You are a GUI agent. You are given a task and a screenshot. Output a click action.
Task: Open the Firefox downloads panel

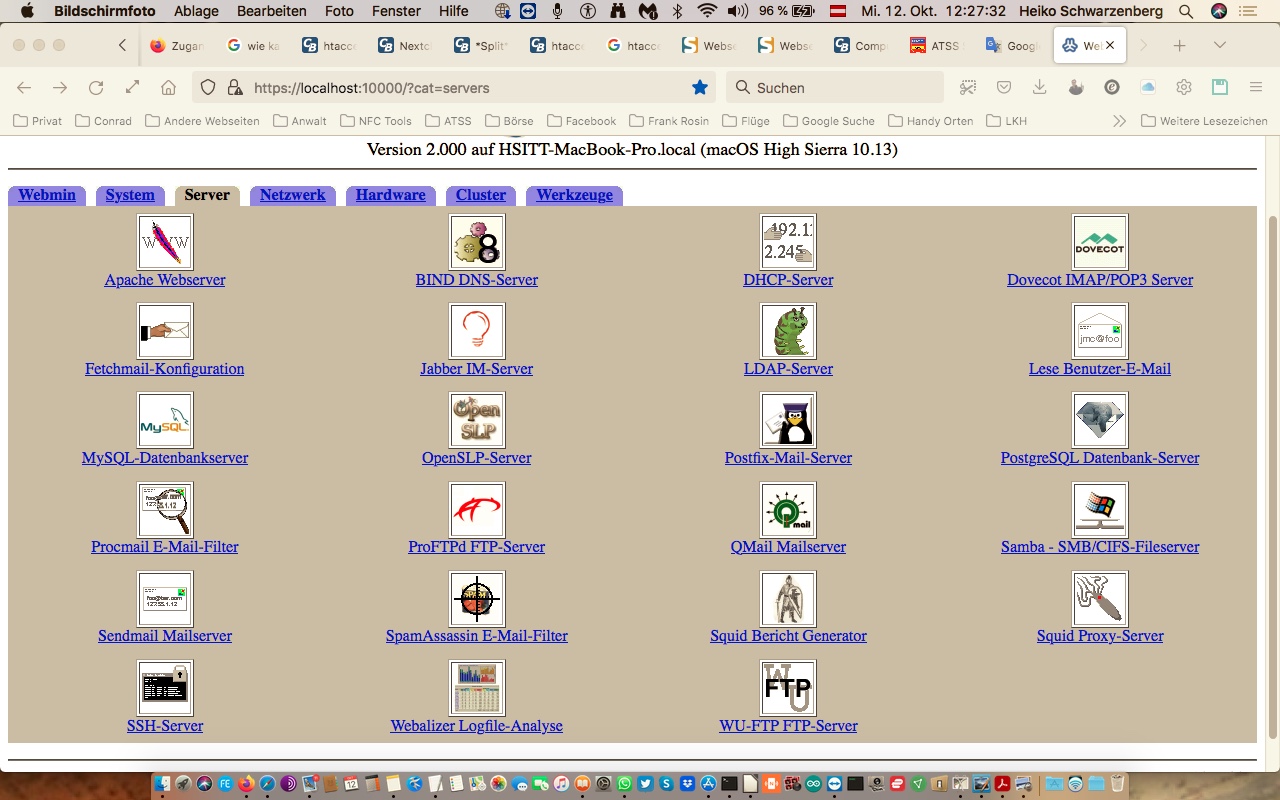click(x=1040, y=88)
